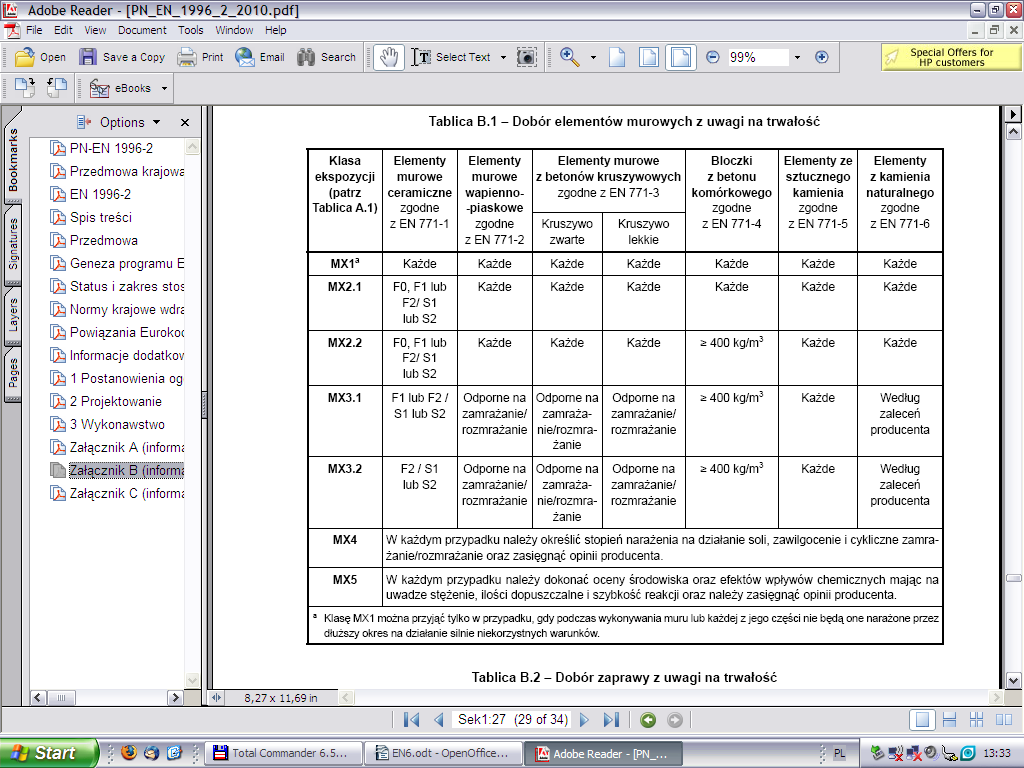The width and height of the screenshot is (1024, 768).
Task: Go to the first page
Action: click(411, 720)
